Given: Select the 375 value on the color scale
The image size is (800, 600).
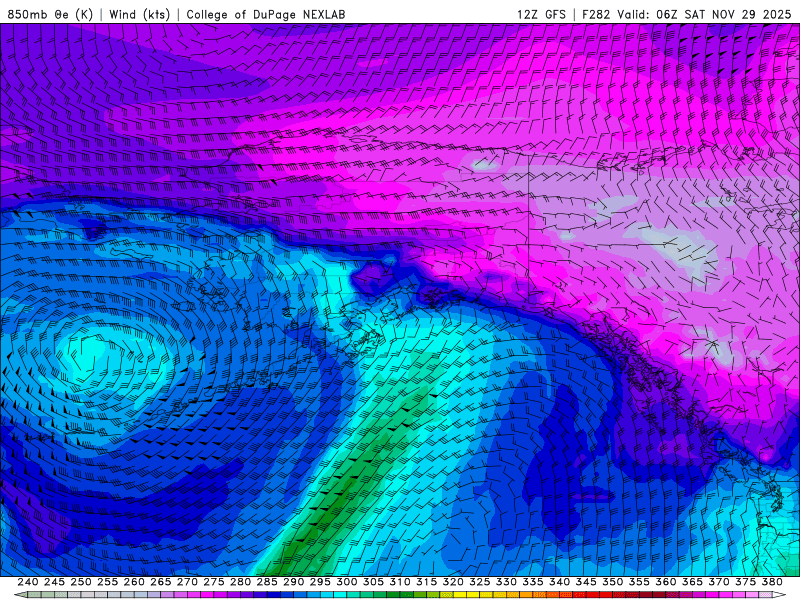Looking at the screenshot, I should [746, 582].
